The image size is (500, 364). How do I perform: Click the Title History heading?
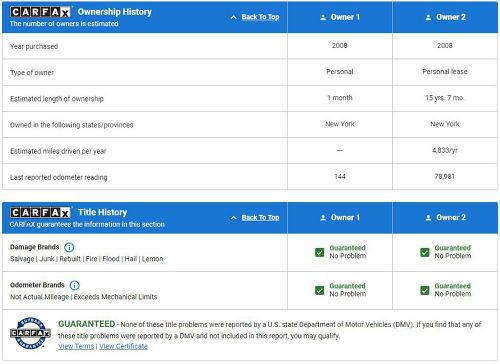pos(102,212)
